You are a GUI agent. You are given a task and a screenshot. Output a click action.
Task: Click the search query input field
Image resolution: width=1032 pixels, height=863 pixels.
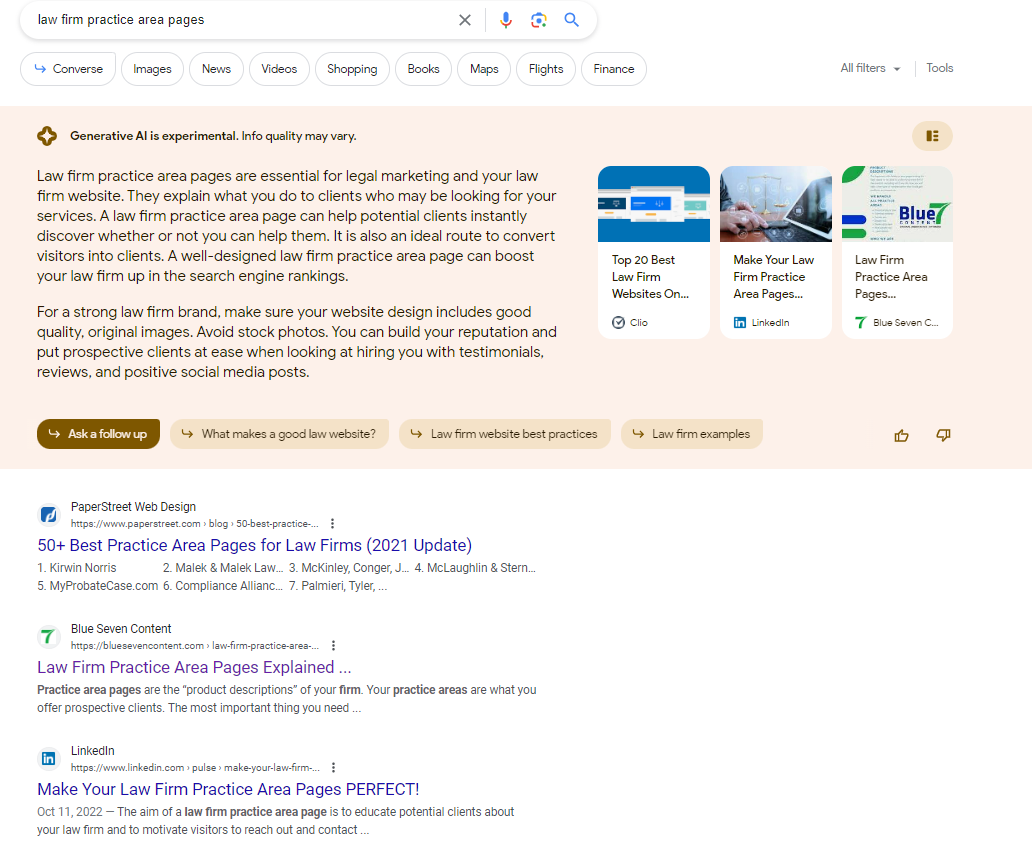(244, 20)
